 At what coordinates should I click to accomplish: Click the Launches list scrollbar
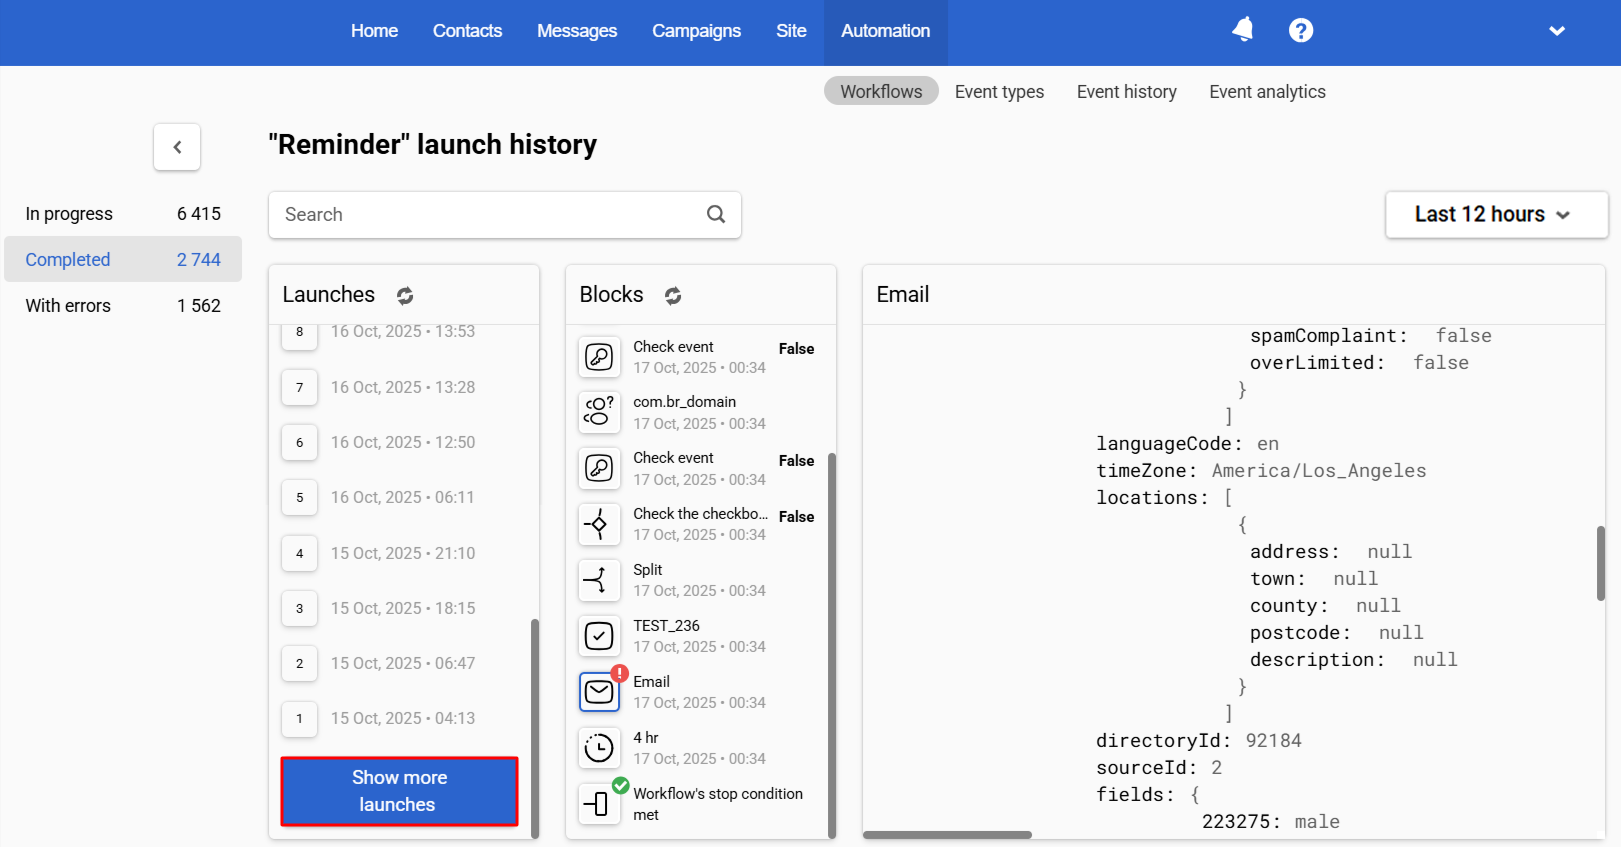[x=535, y=728]
